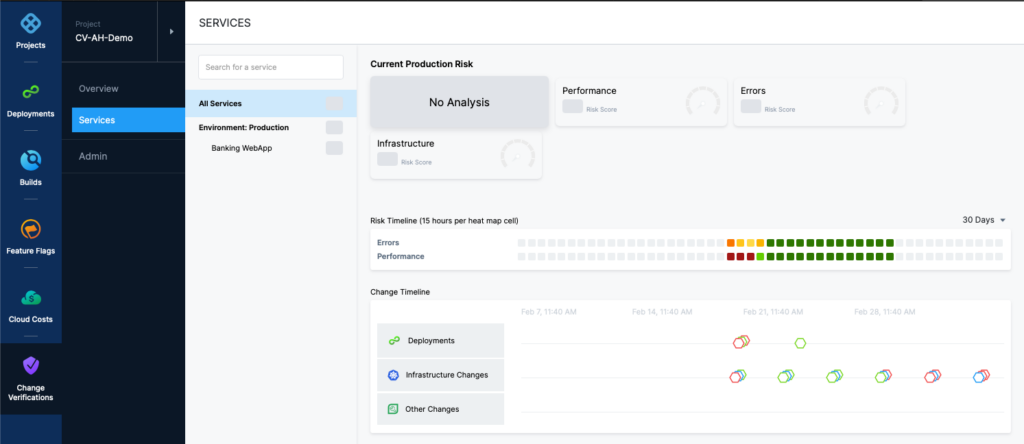Expand the CV-AH-Demo project selector arrow

point(172,31)
